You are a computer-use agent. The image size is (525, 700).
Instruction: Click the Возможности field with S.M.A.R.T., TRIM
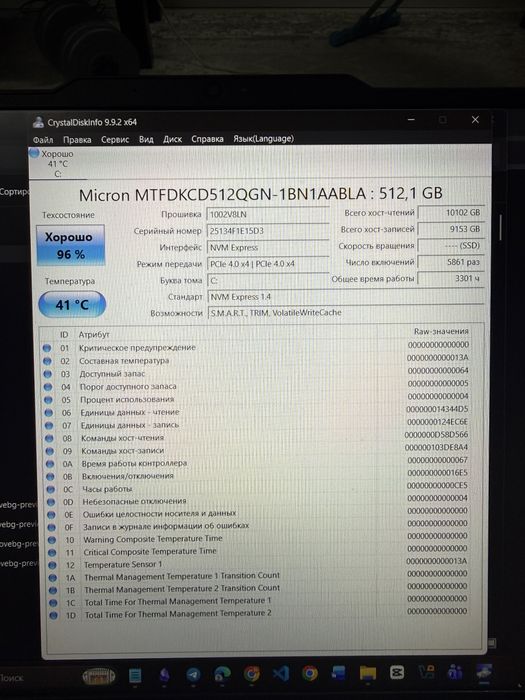point(346,313)
